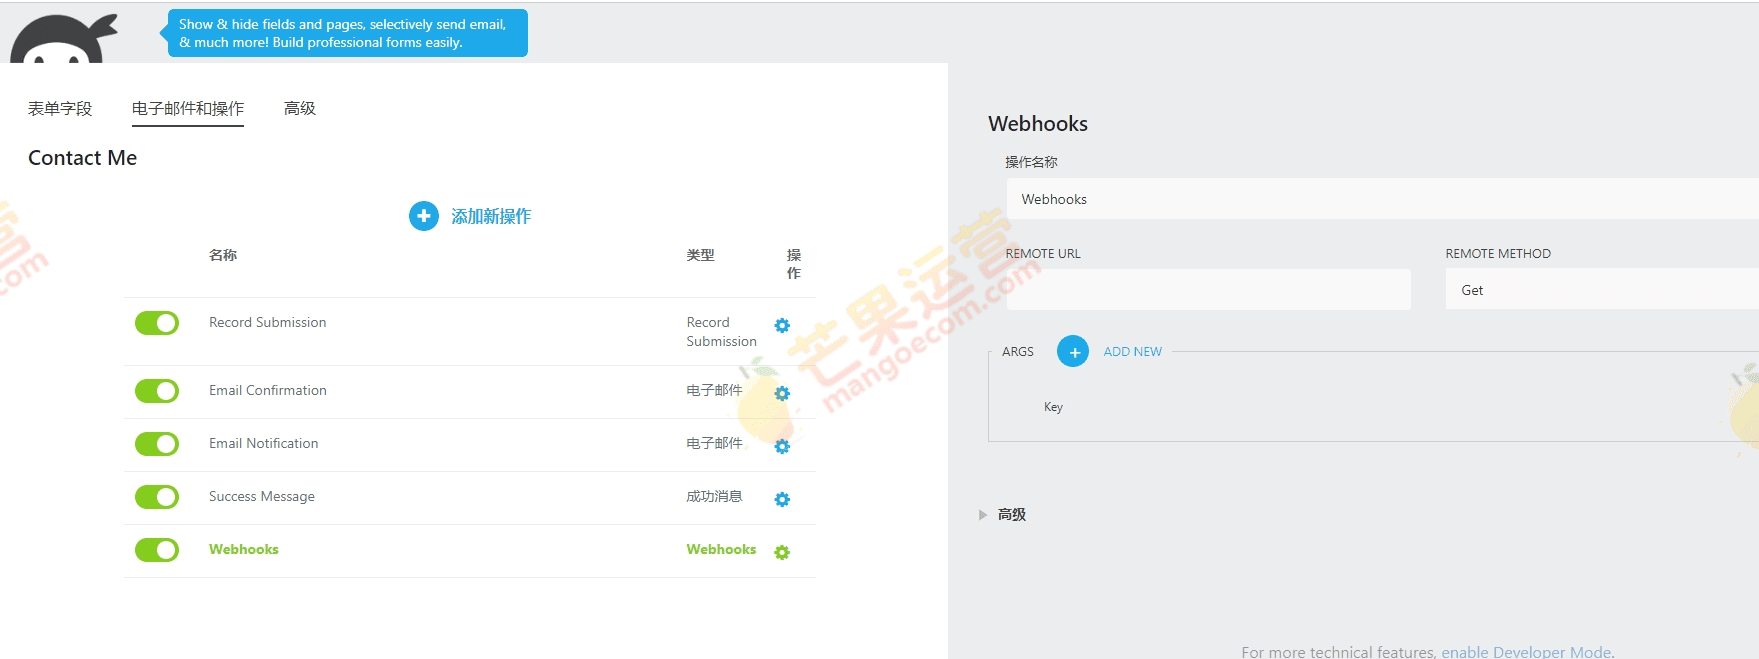Select Email Notification row name
Viewport: 1759px width, 659px height.
click(x=264, y=443)
